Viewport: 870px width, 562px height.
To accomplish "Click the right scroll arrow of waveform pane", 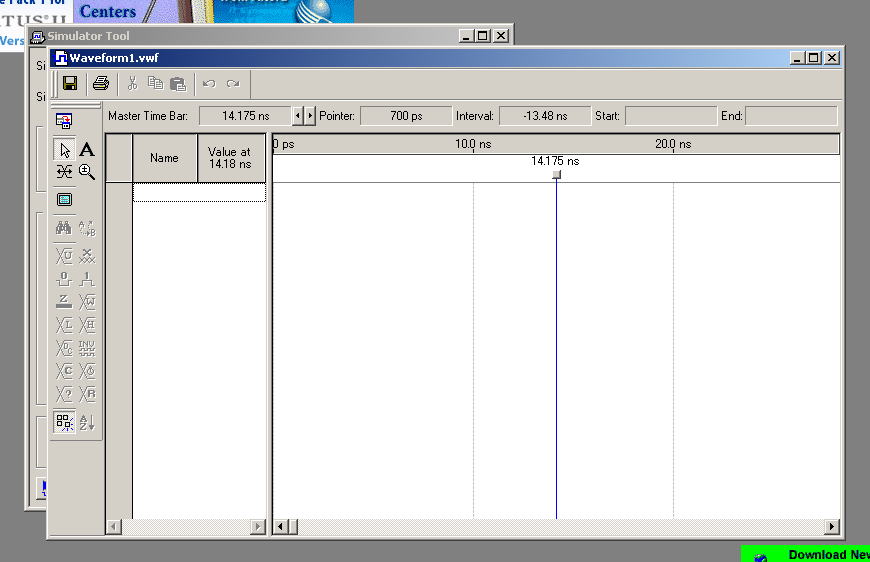I will point(831,526).
